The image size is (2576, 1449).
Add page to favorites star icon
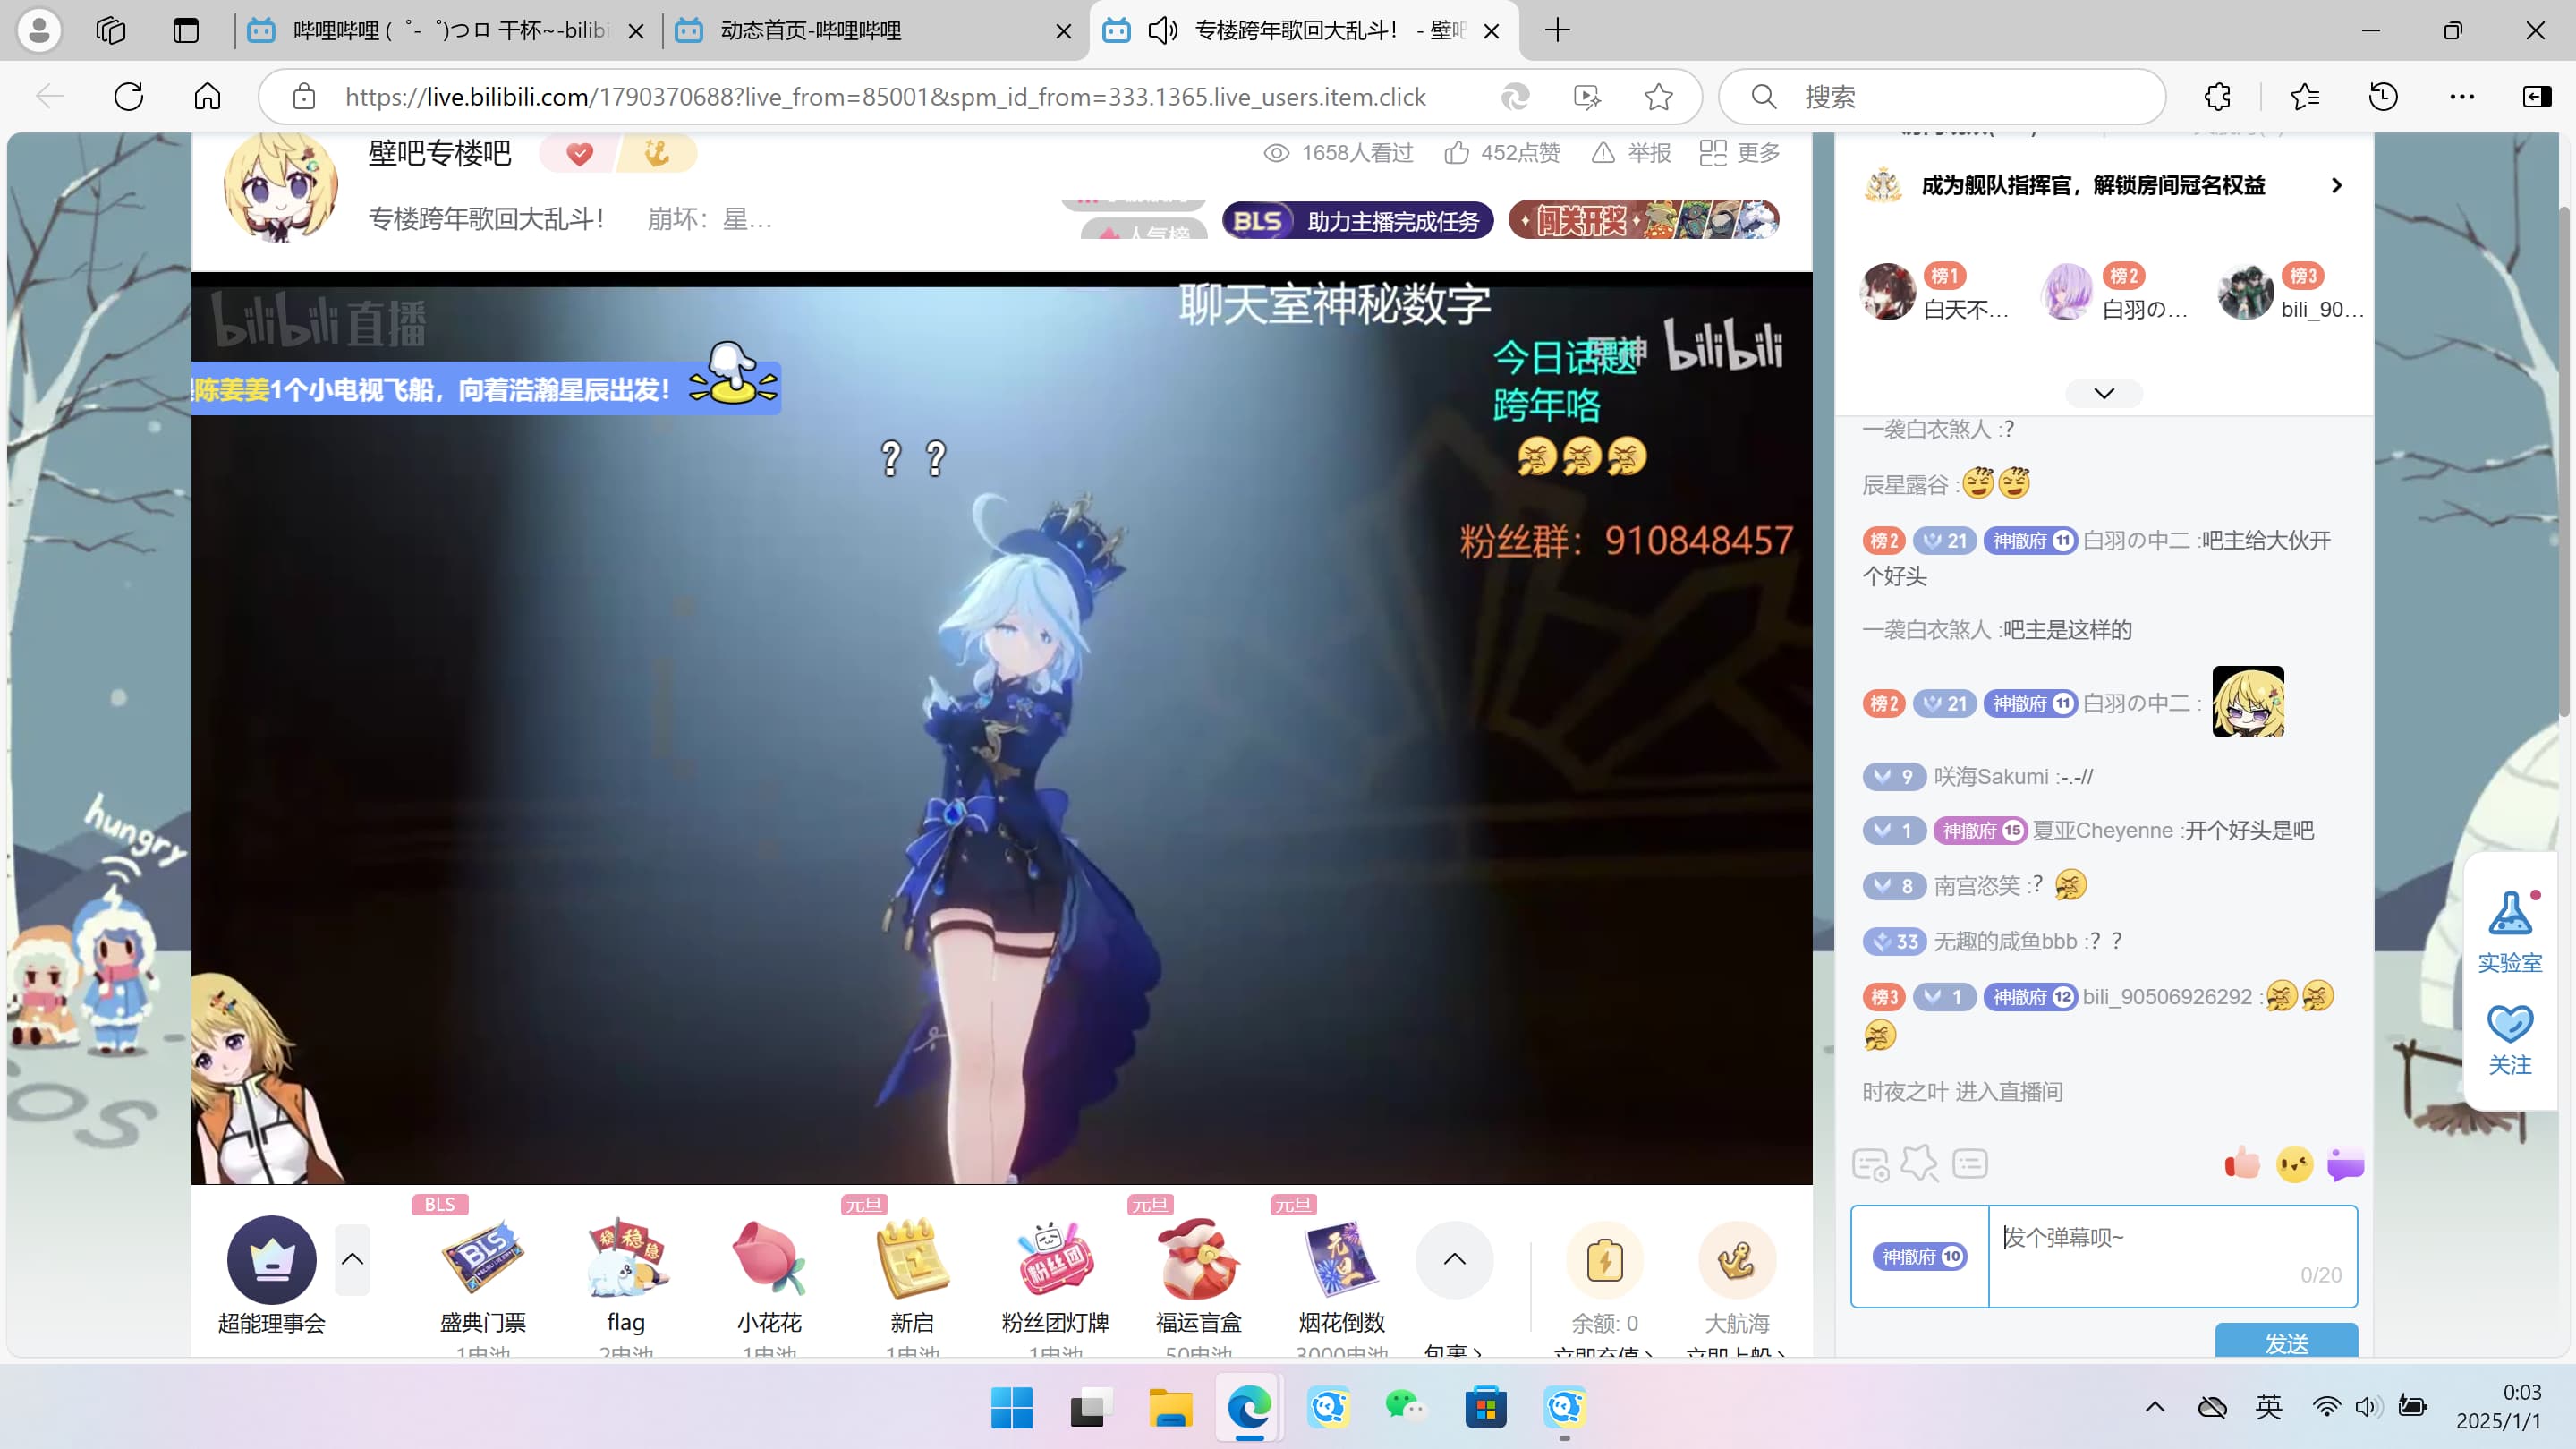tap(1658, 97)
